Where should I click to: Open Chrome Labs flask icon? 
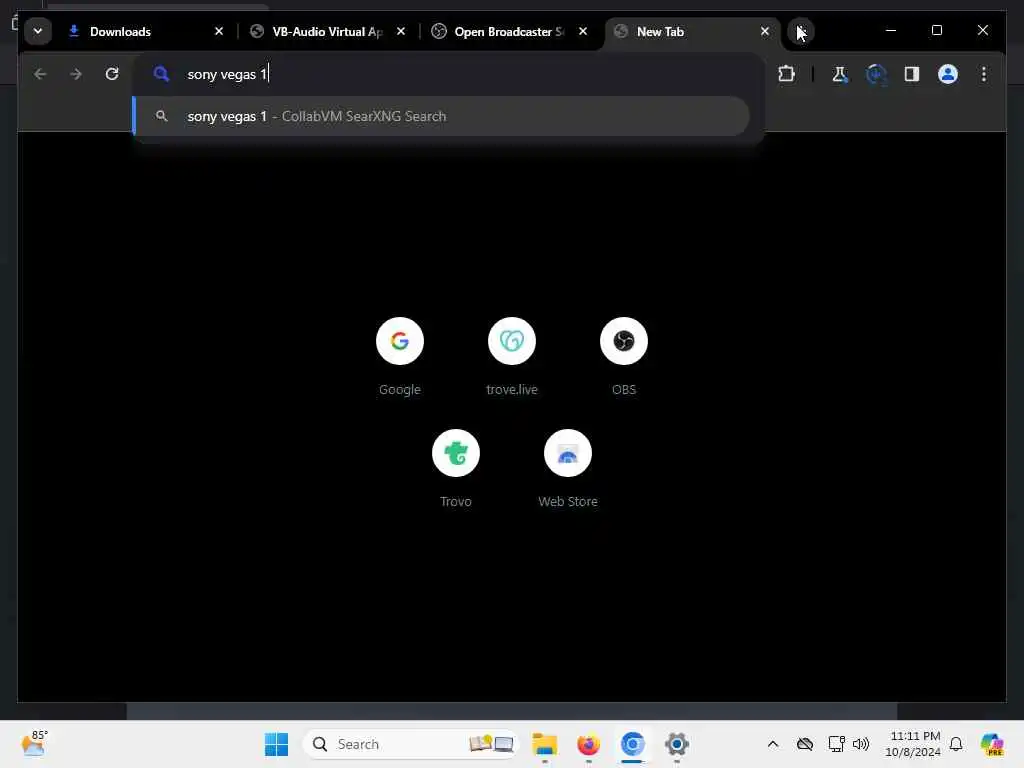tap(840, 74)
